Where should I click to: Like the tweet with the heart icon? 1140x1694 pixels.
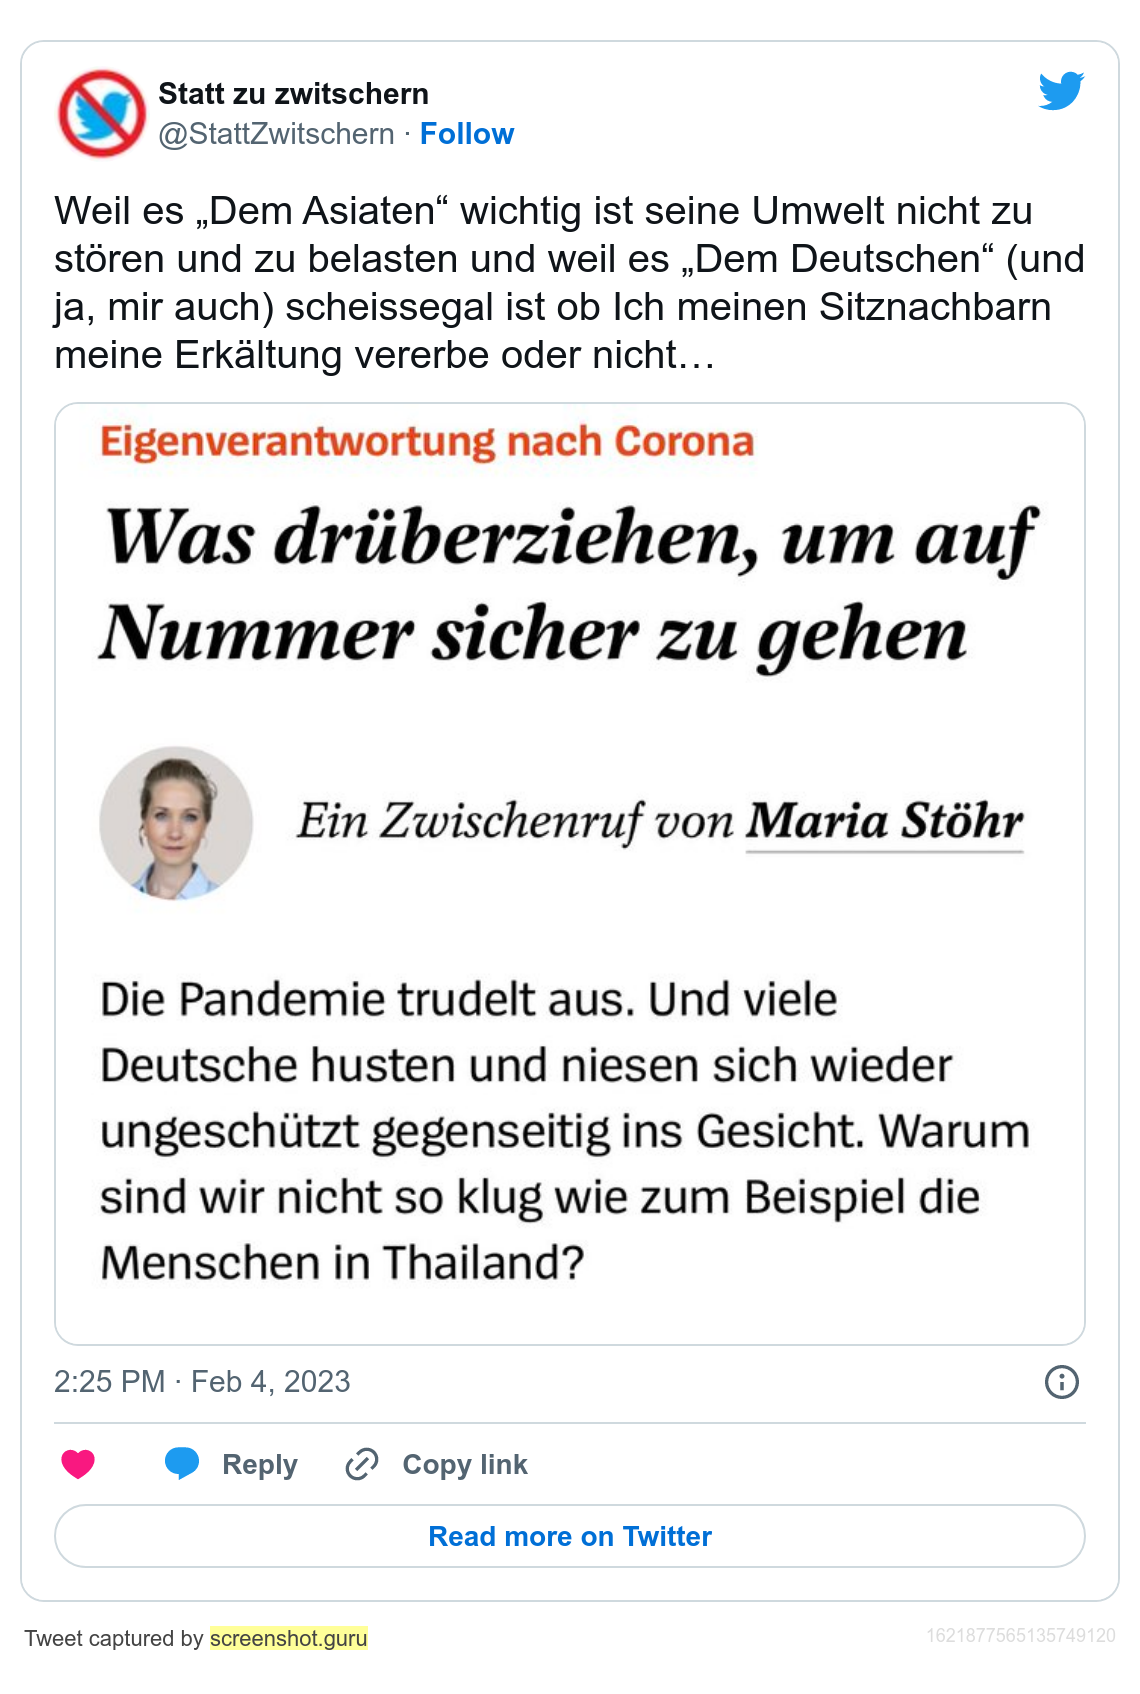pos(78,1464)
